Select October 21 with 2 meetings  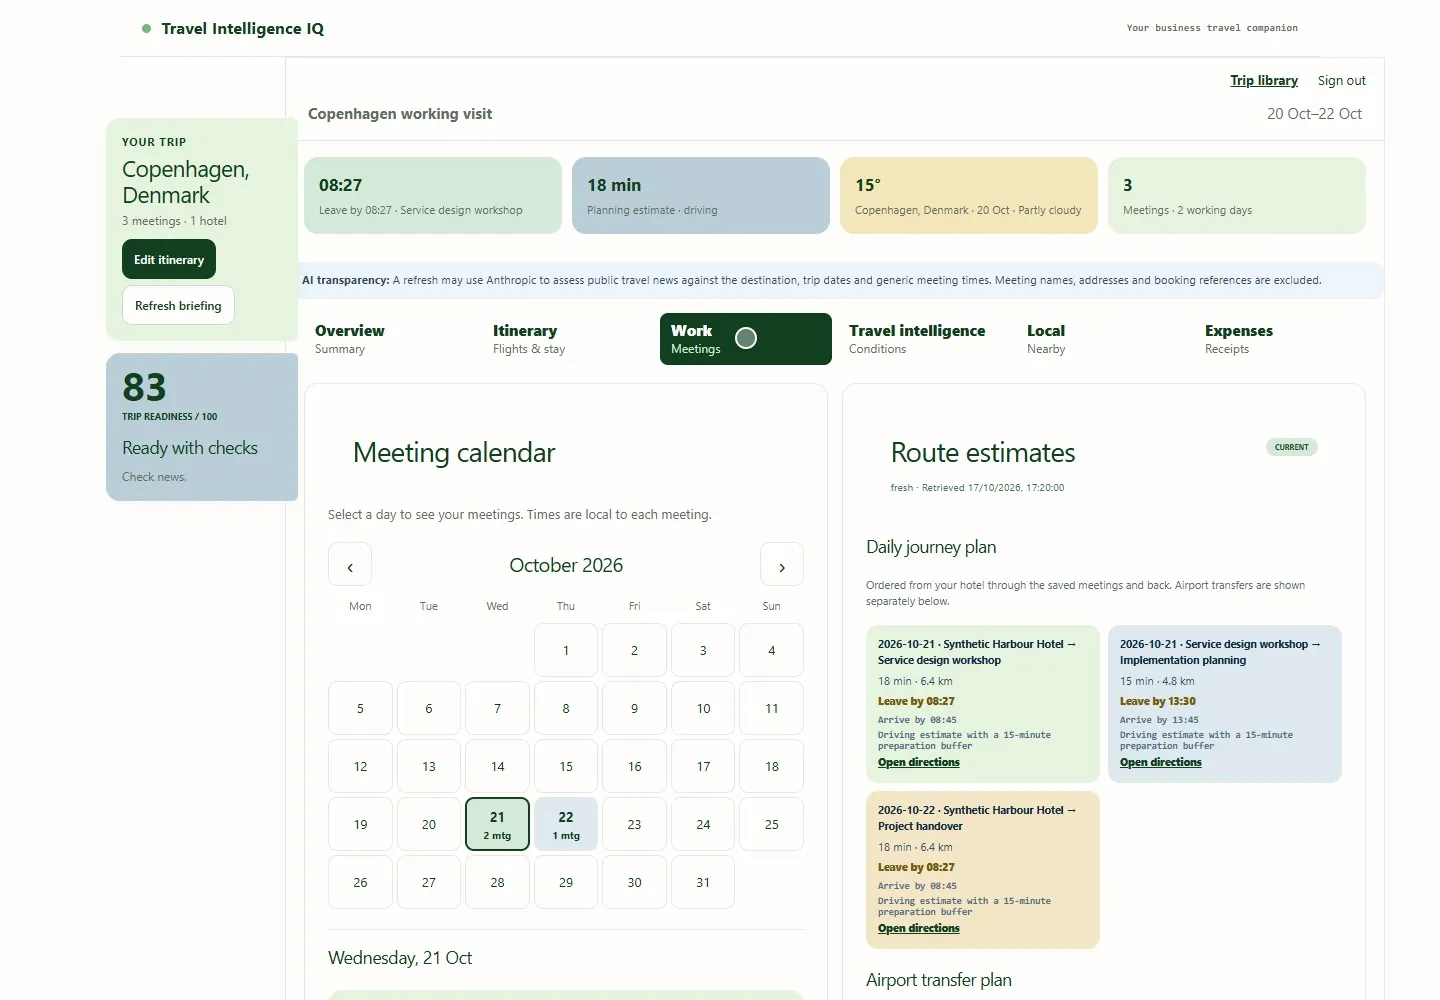[497, 824]
